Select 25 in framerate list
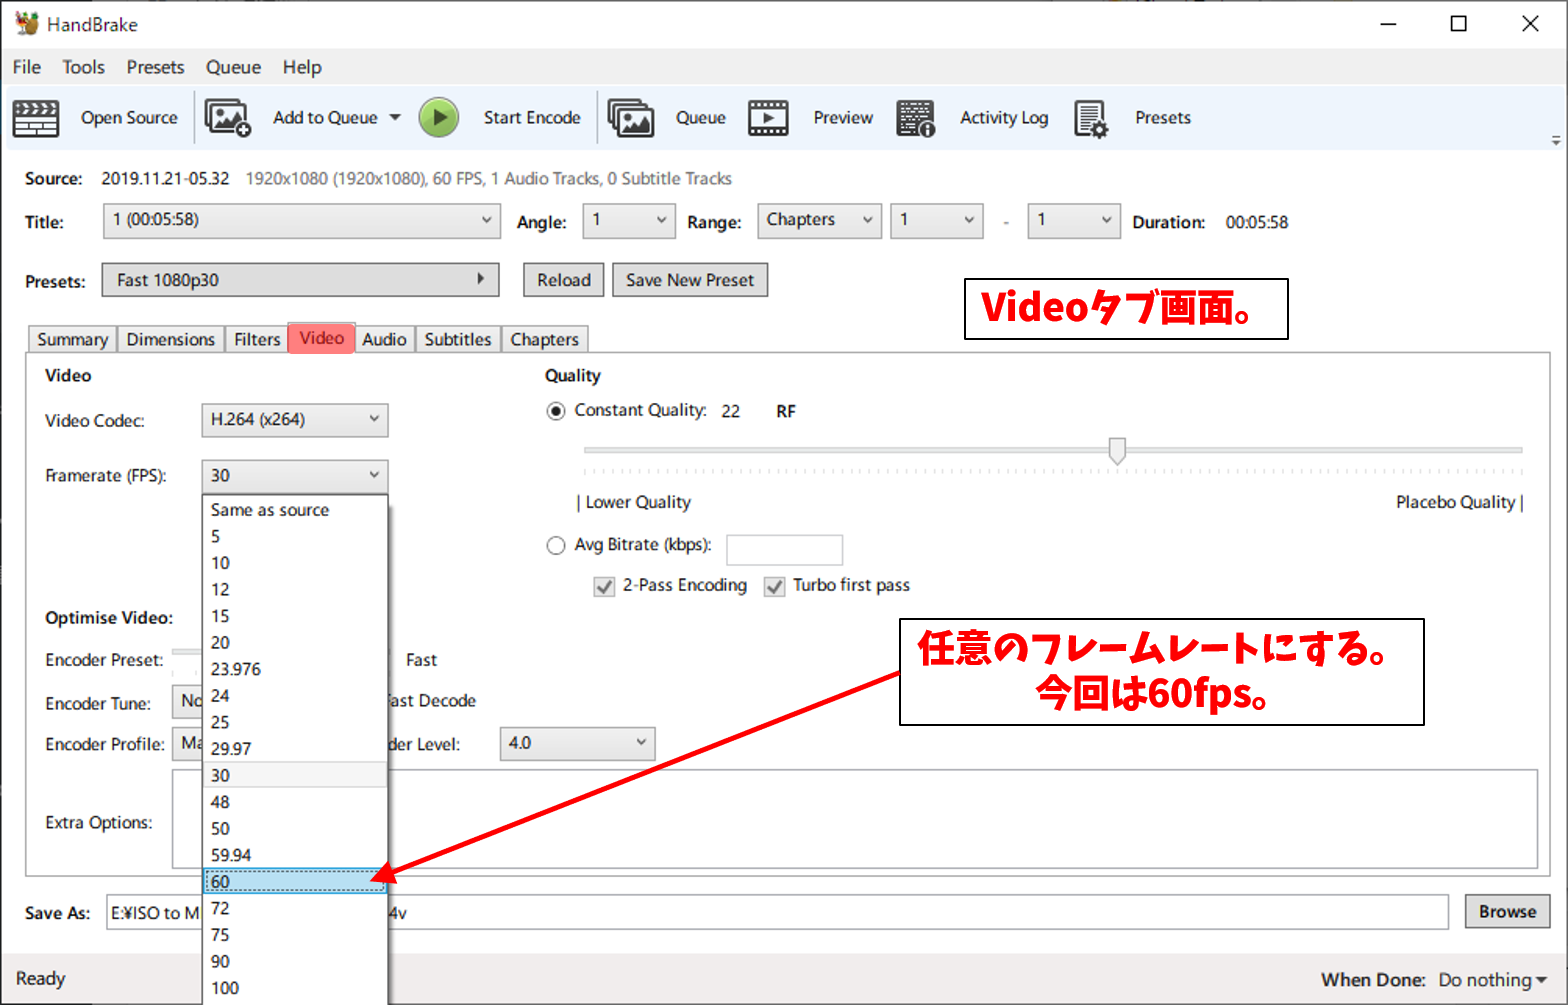 (x=295, y=722)
